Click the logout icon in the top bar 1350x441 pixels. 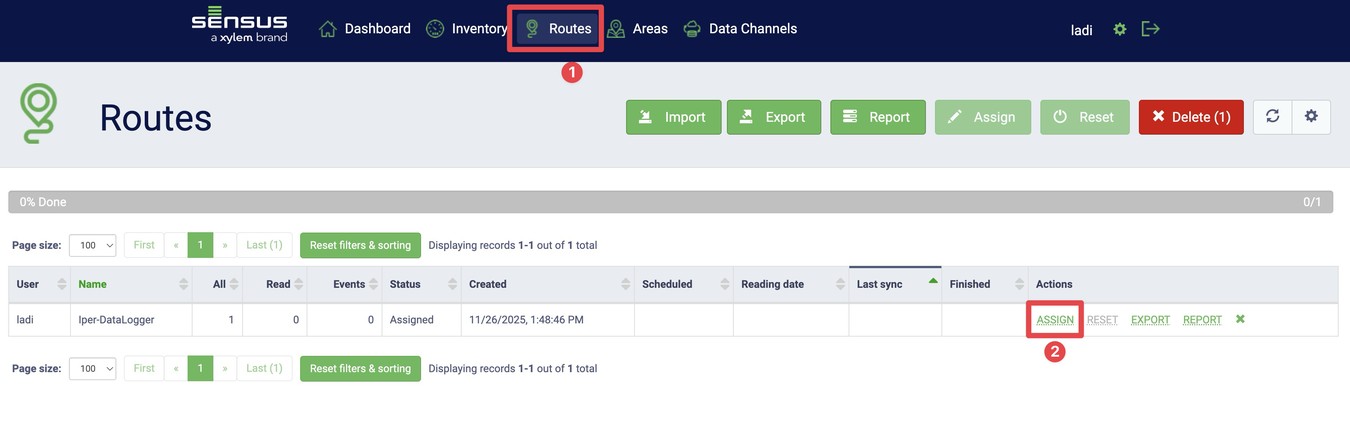1151,30
